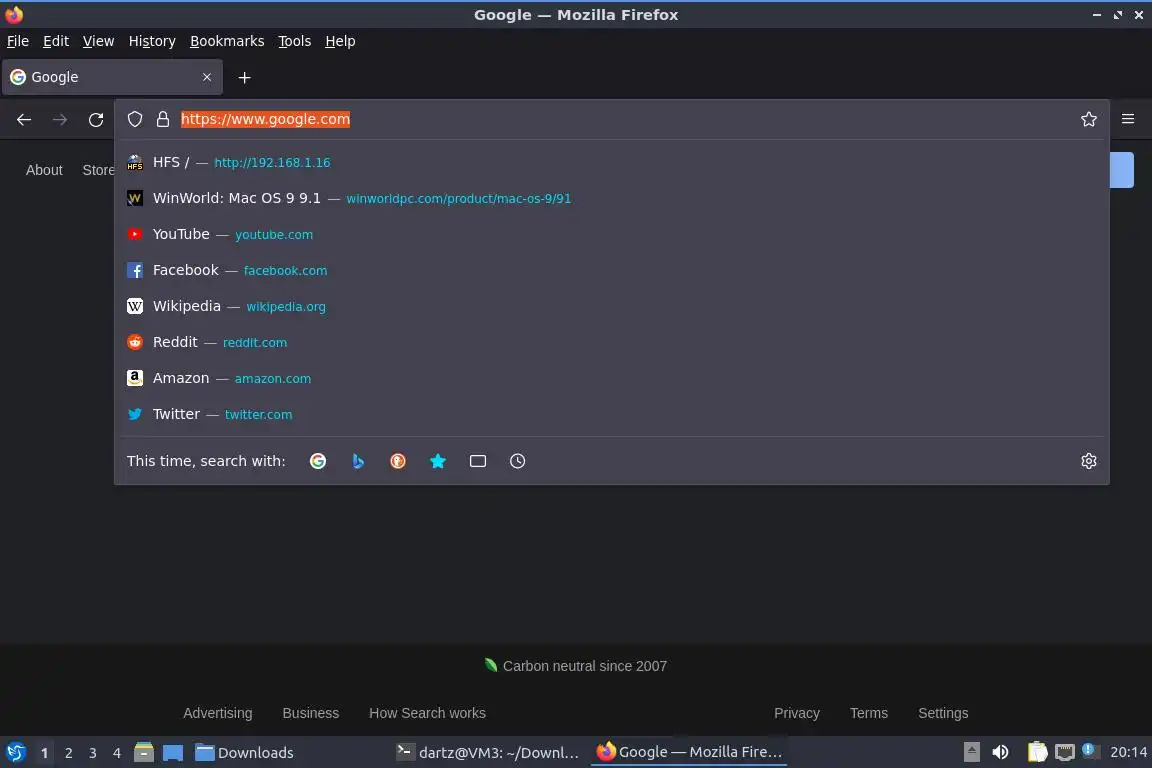Viewport: 1152px width, 768px height.
Task: Open a new tab with plus button
Action: 245,77
